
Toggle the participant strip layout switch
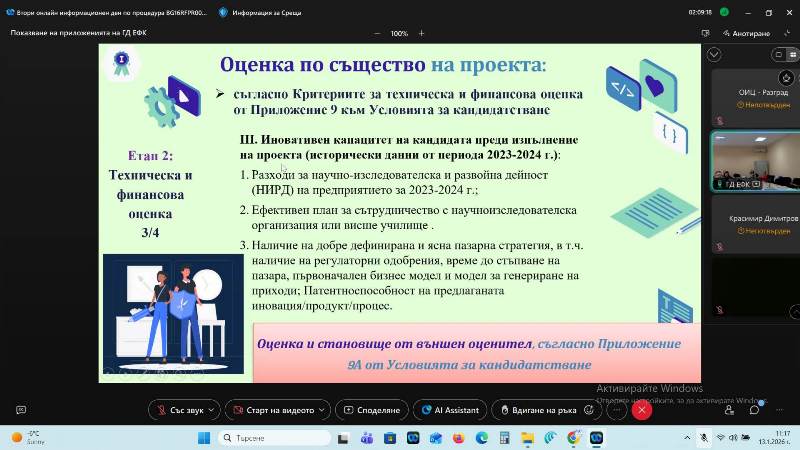tap(782, 54)
